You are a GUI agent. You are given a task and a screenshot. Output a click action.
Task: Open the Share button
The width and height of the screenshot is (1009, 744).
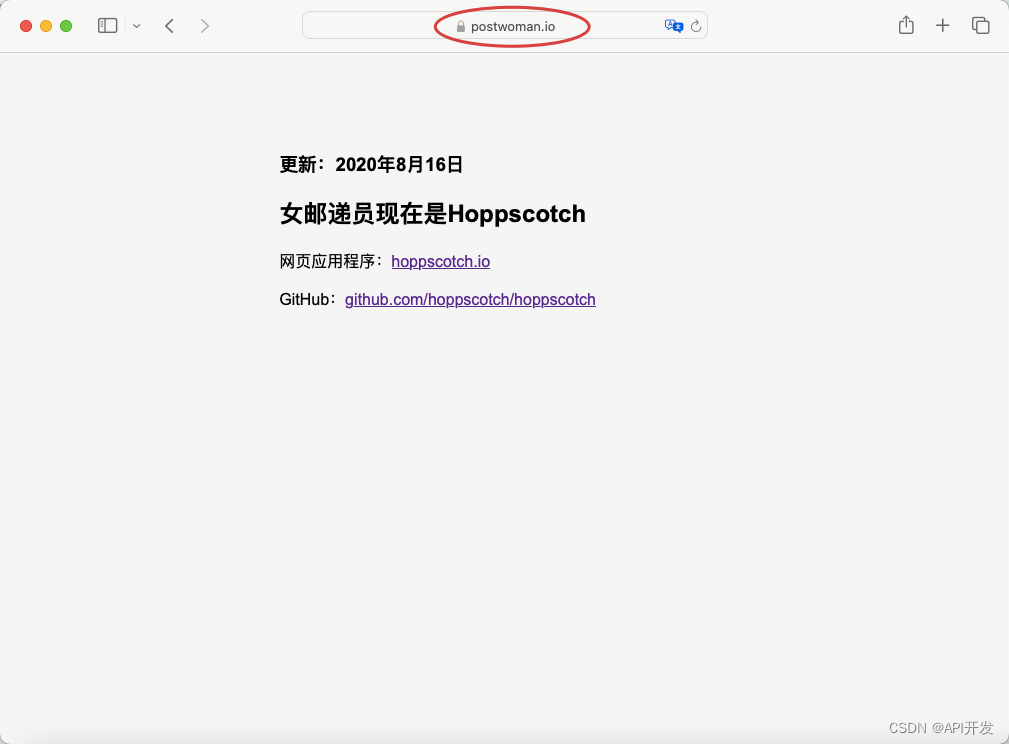click(x=906, y=25)
